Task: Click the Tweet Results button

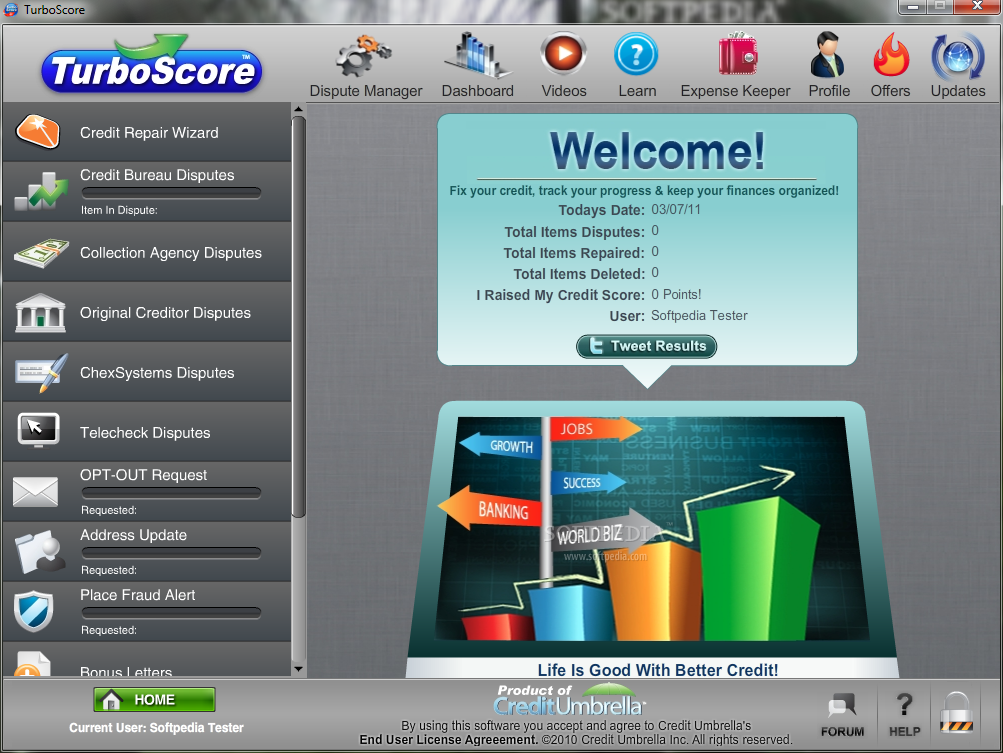Action: (646, 346)
